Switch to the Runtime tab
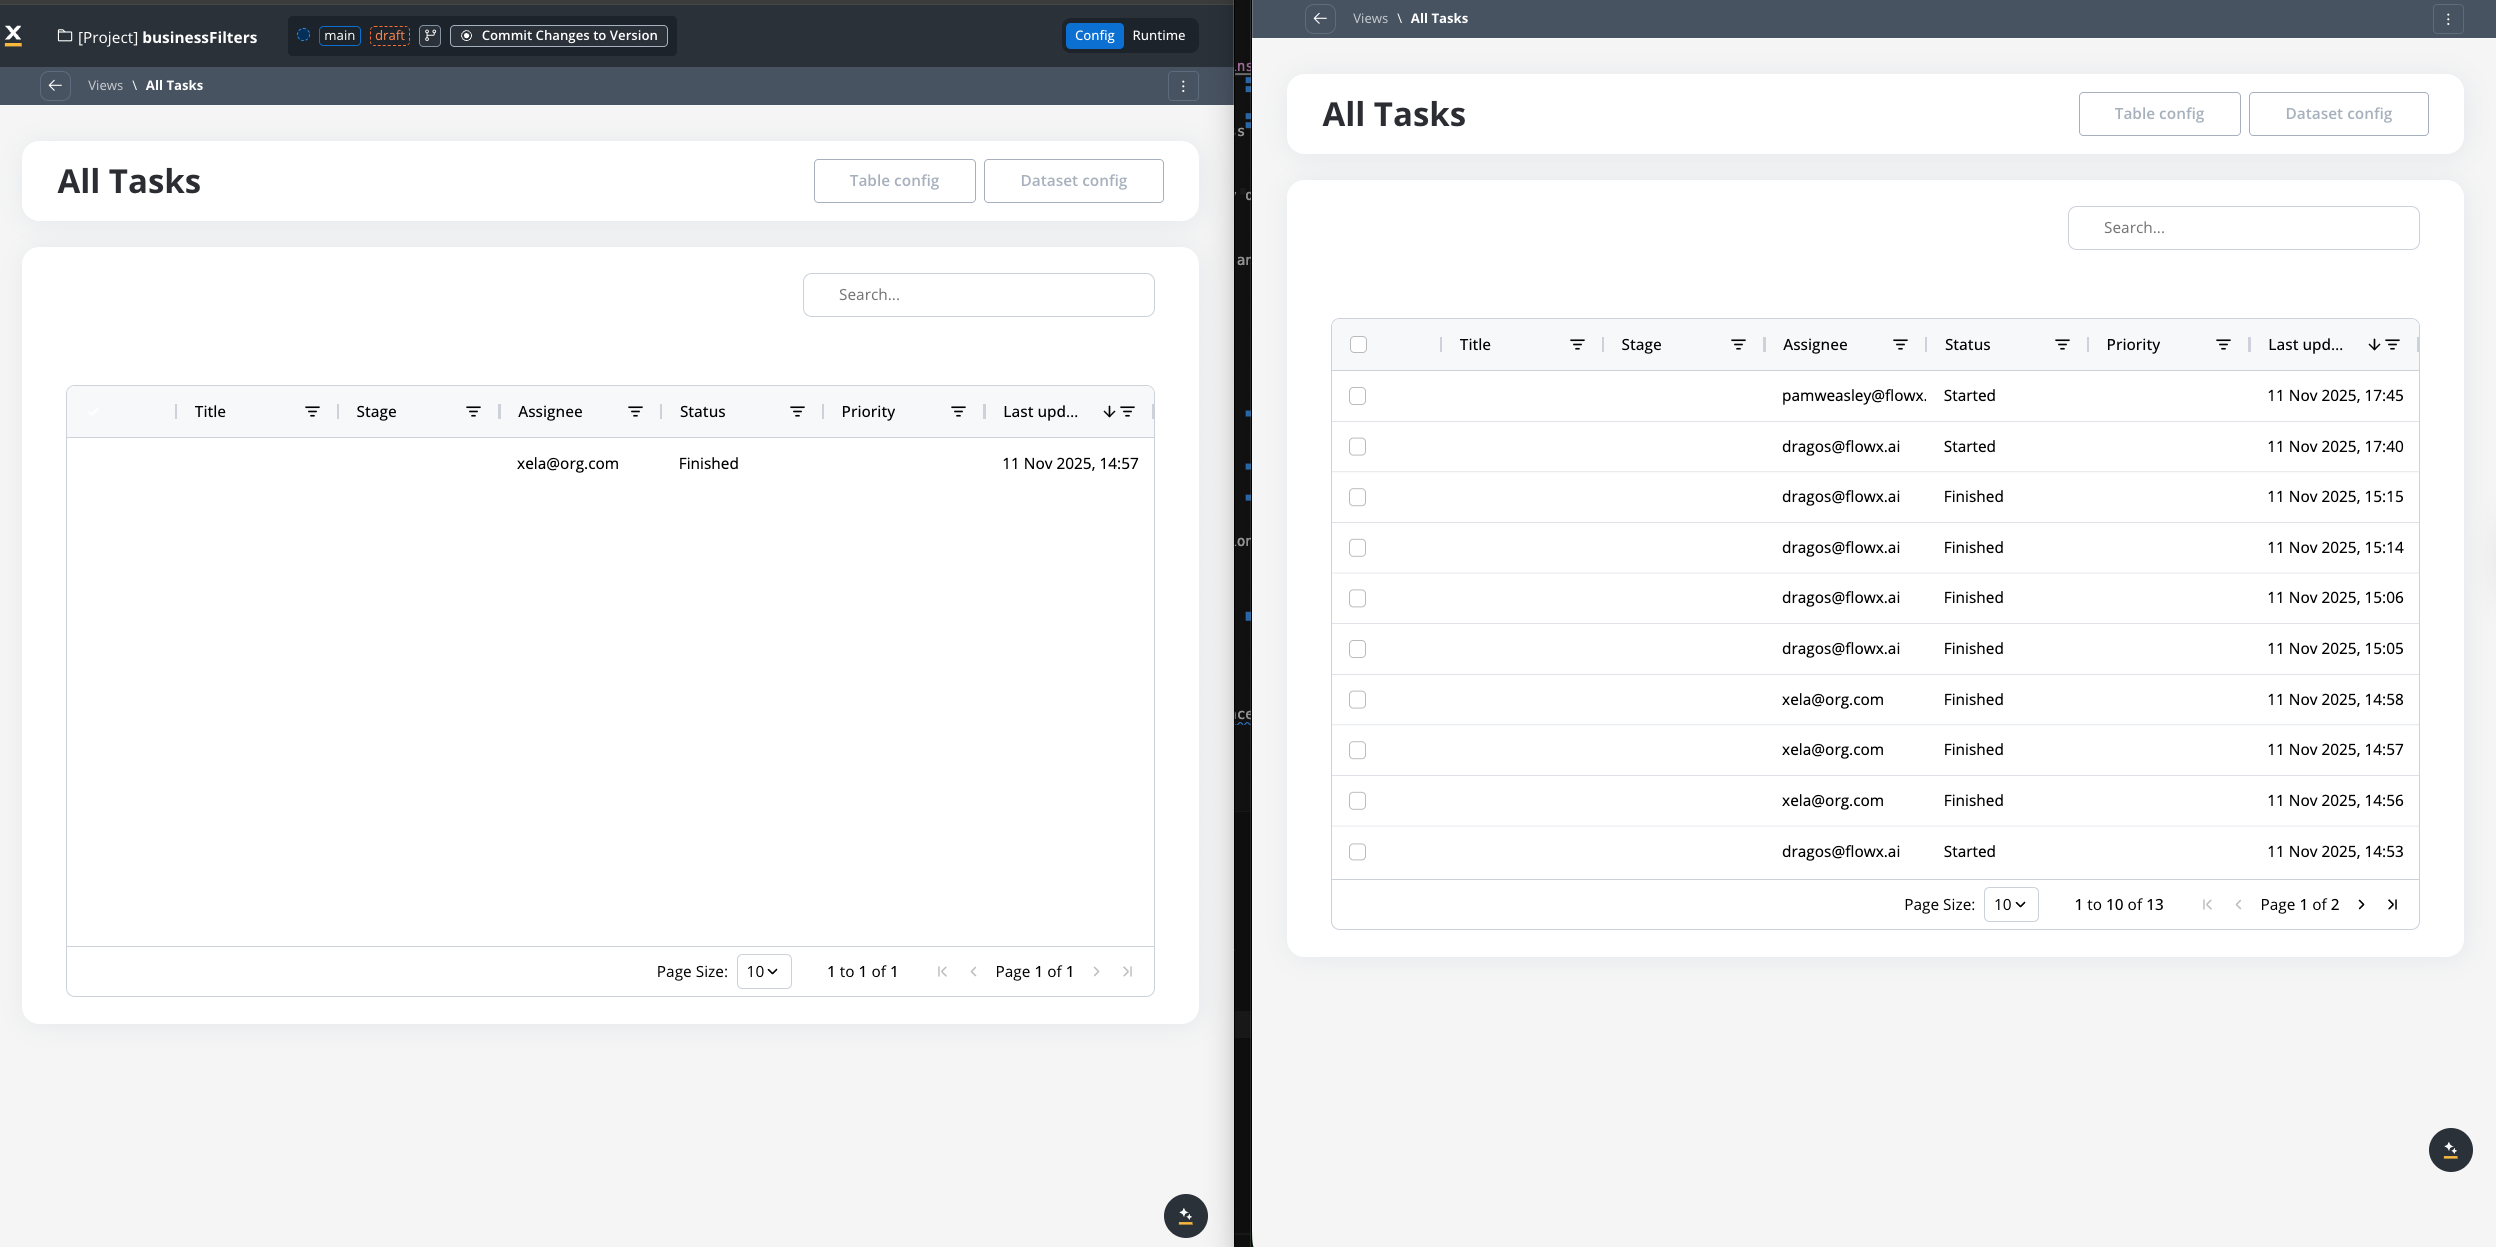 (x=1158, y=35)
